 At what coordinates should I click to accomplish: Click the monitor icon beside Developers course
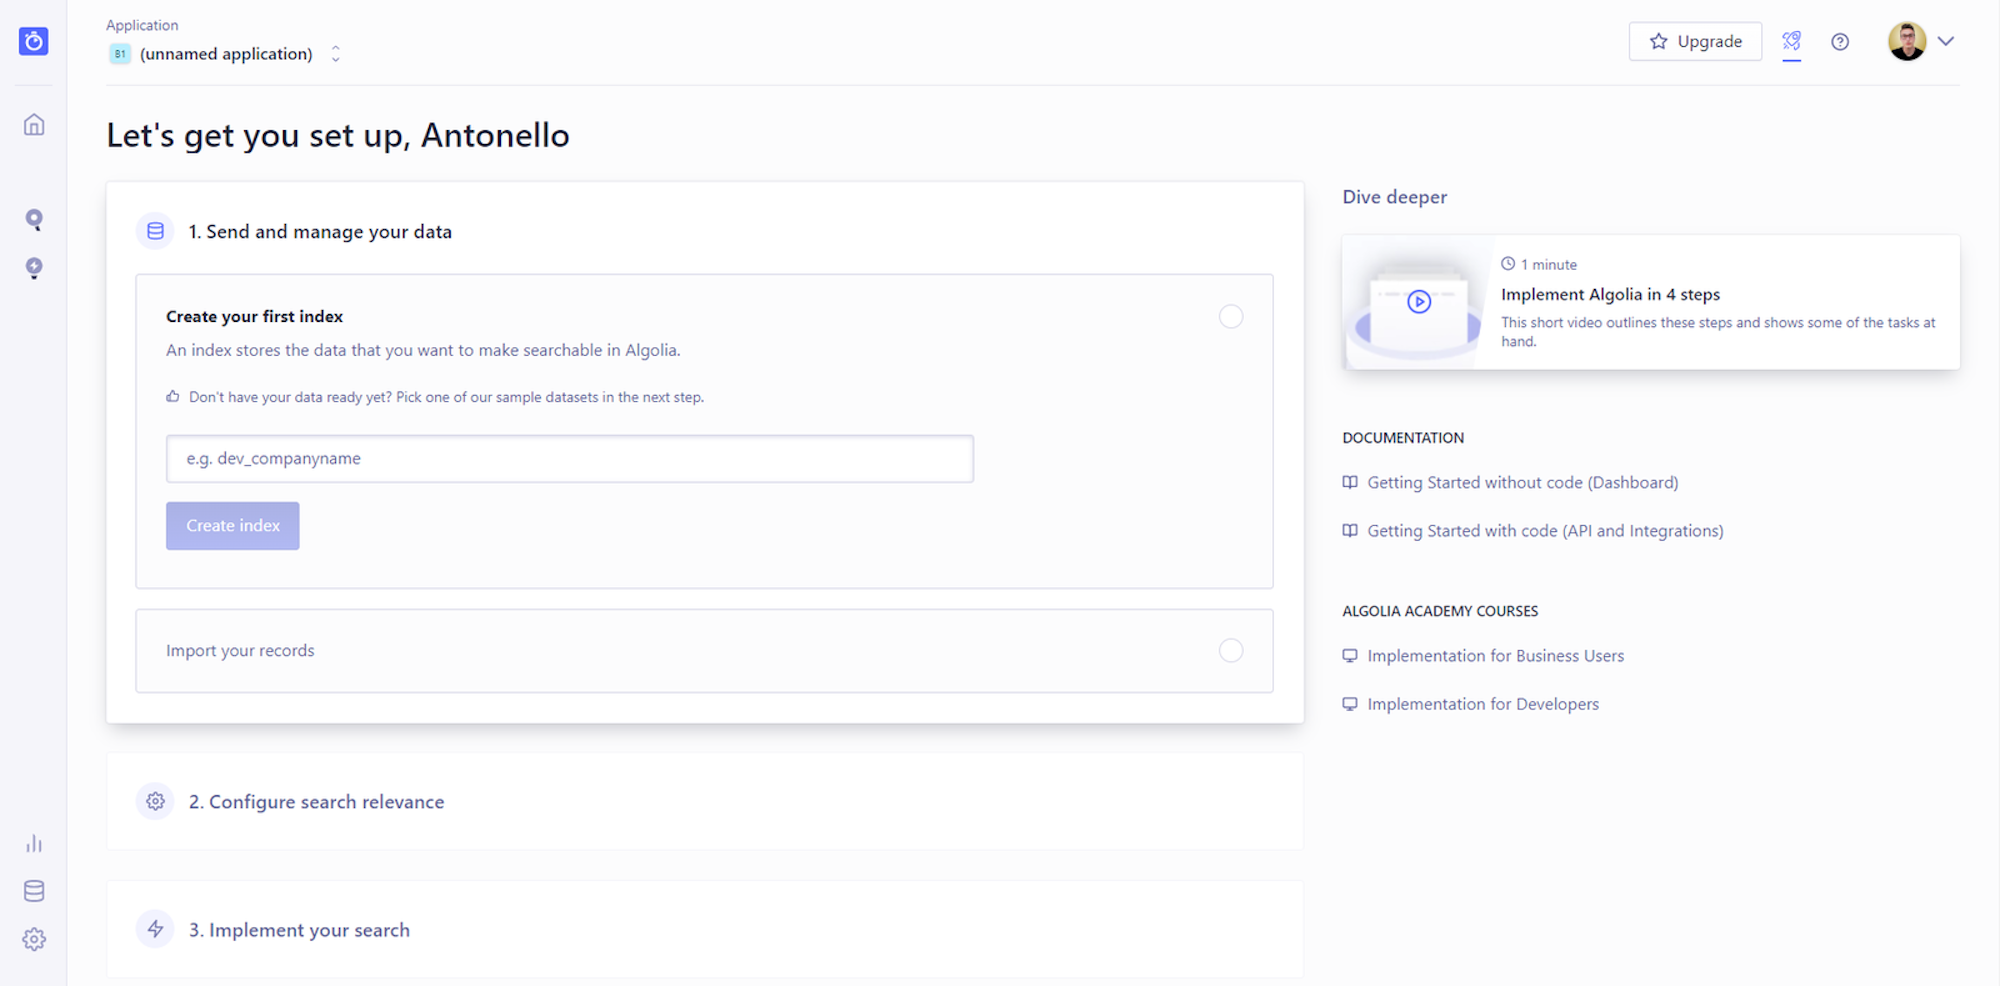pos(1350,704)
